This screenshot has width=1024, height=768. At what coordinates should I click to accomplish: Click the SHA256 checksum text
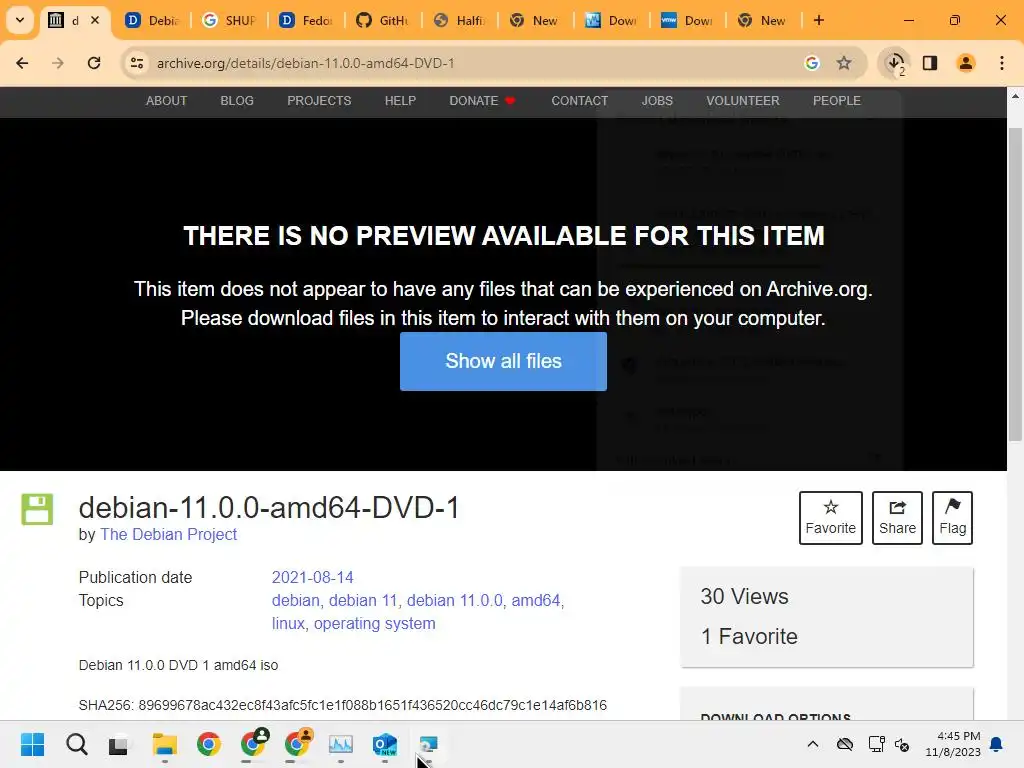click(343, 705)
